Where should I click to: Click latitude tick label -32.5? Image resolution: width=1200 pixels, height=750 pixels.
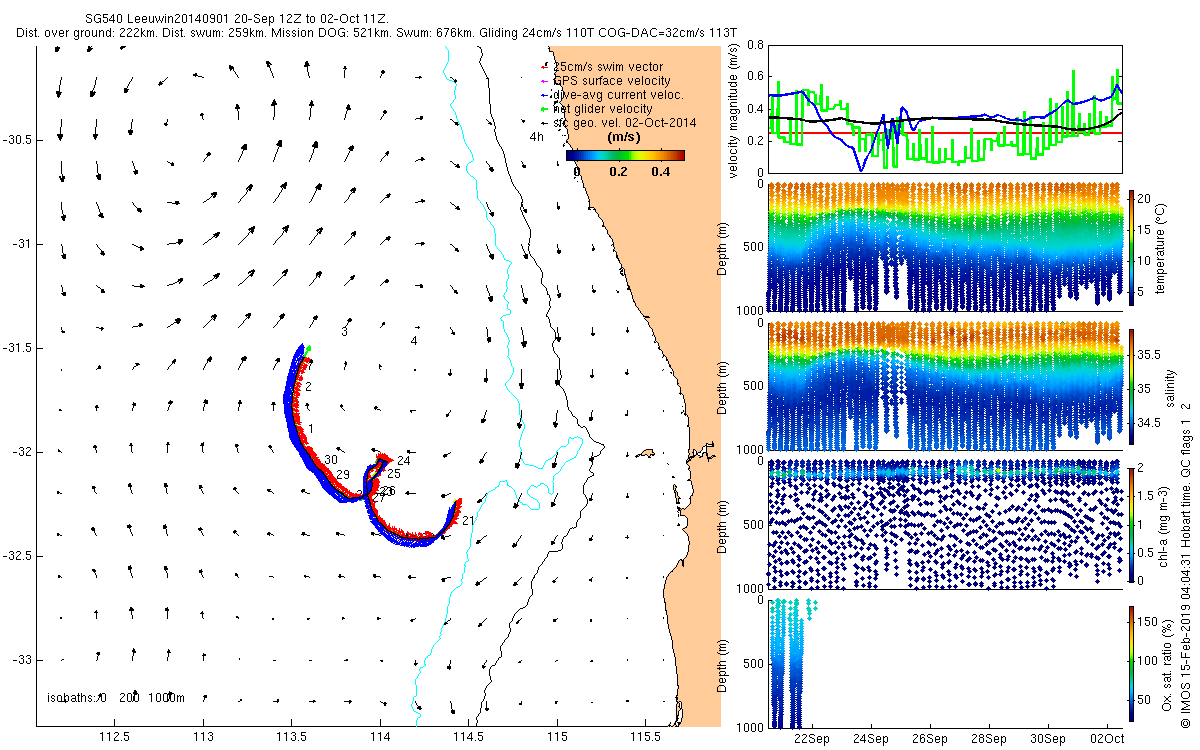pos(16,556)
